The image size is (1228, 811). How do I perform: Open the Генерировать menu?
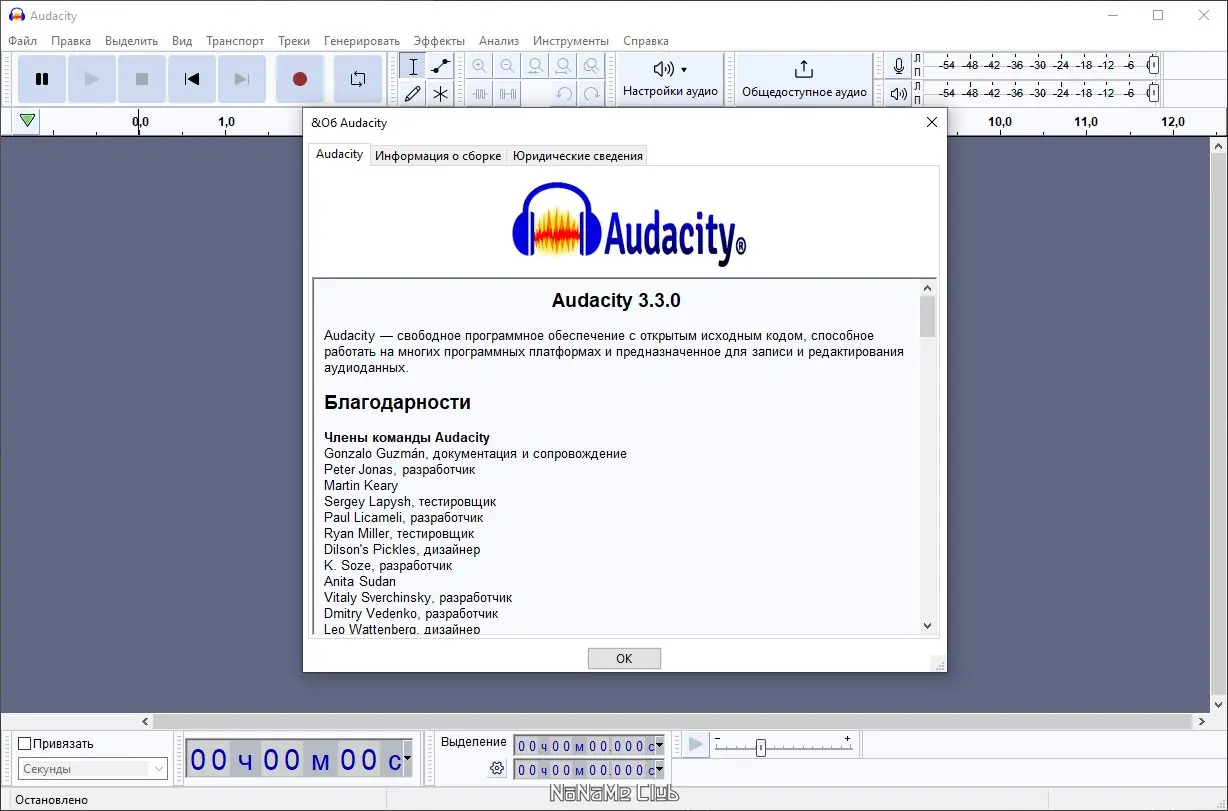click(362, 41)
